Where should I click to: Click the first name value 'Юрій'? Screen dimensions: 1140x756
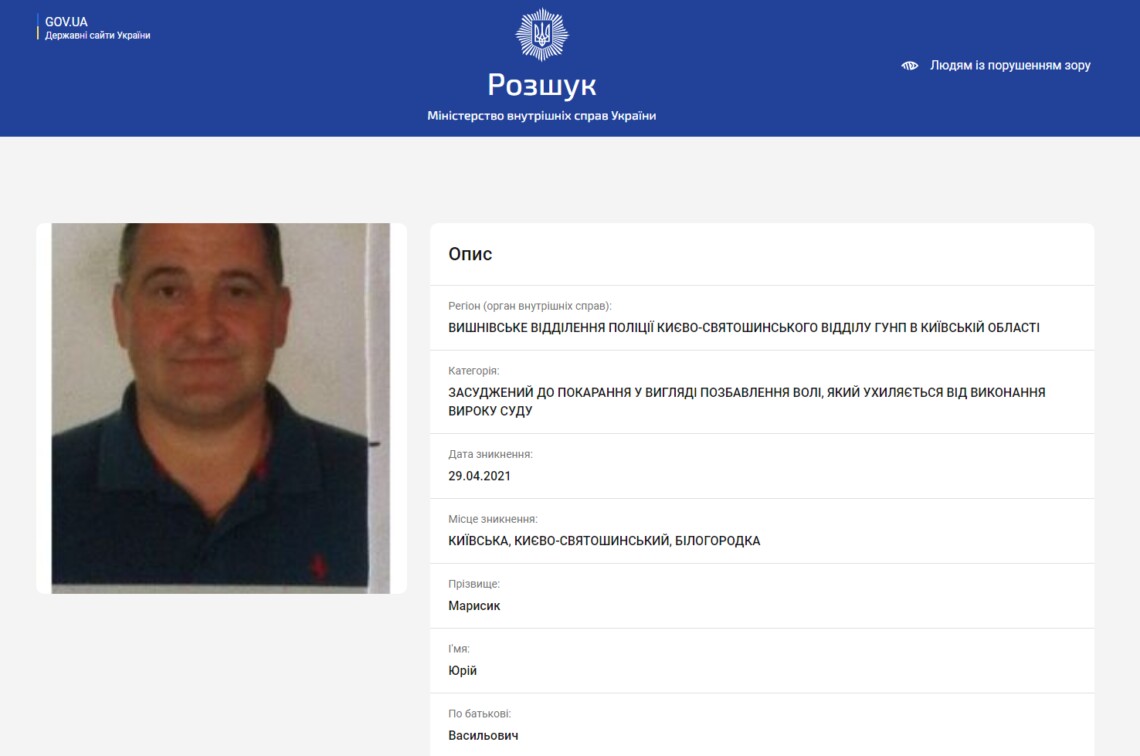(462, 670)
